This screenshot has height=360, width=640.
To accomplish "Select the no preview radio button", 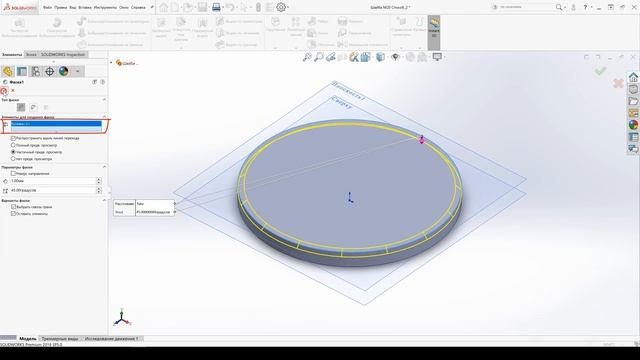I will pyautogui.click(x=13, y=159).
